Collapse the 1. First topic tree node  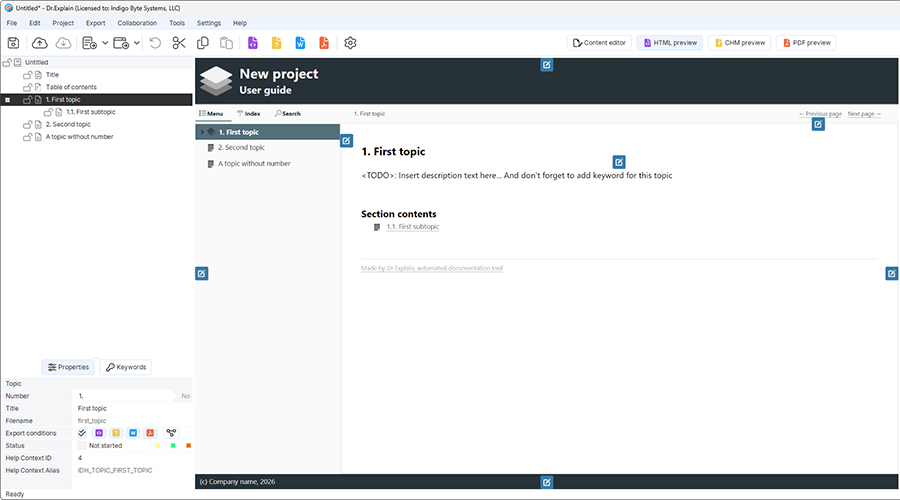(7, 100)
